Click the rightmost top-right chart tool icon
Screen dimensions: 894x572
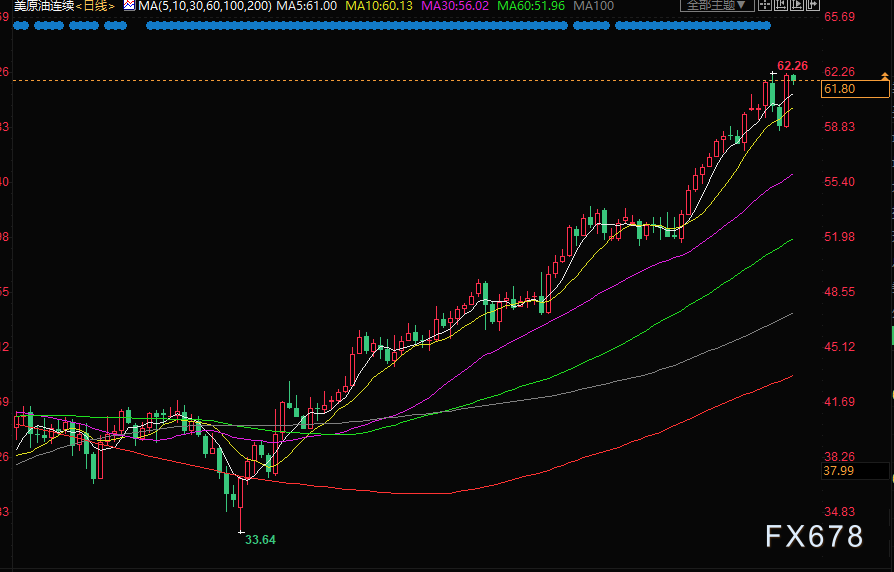point(811,6)
